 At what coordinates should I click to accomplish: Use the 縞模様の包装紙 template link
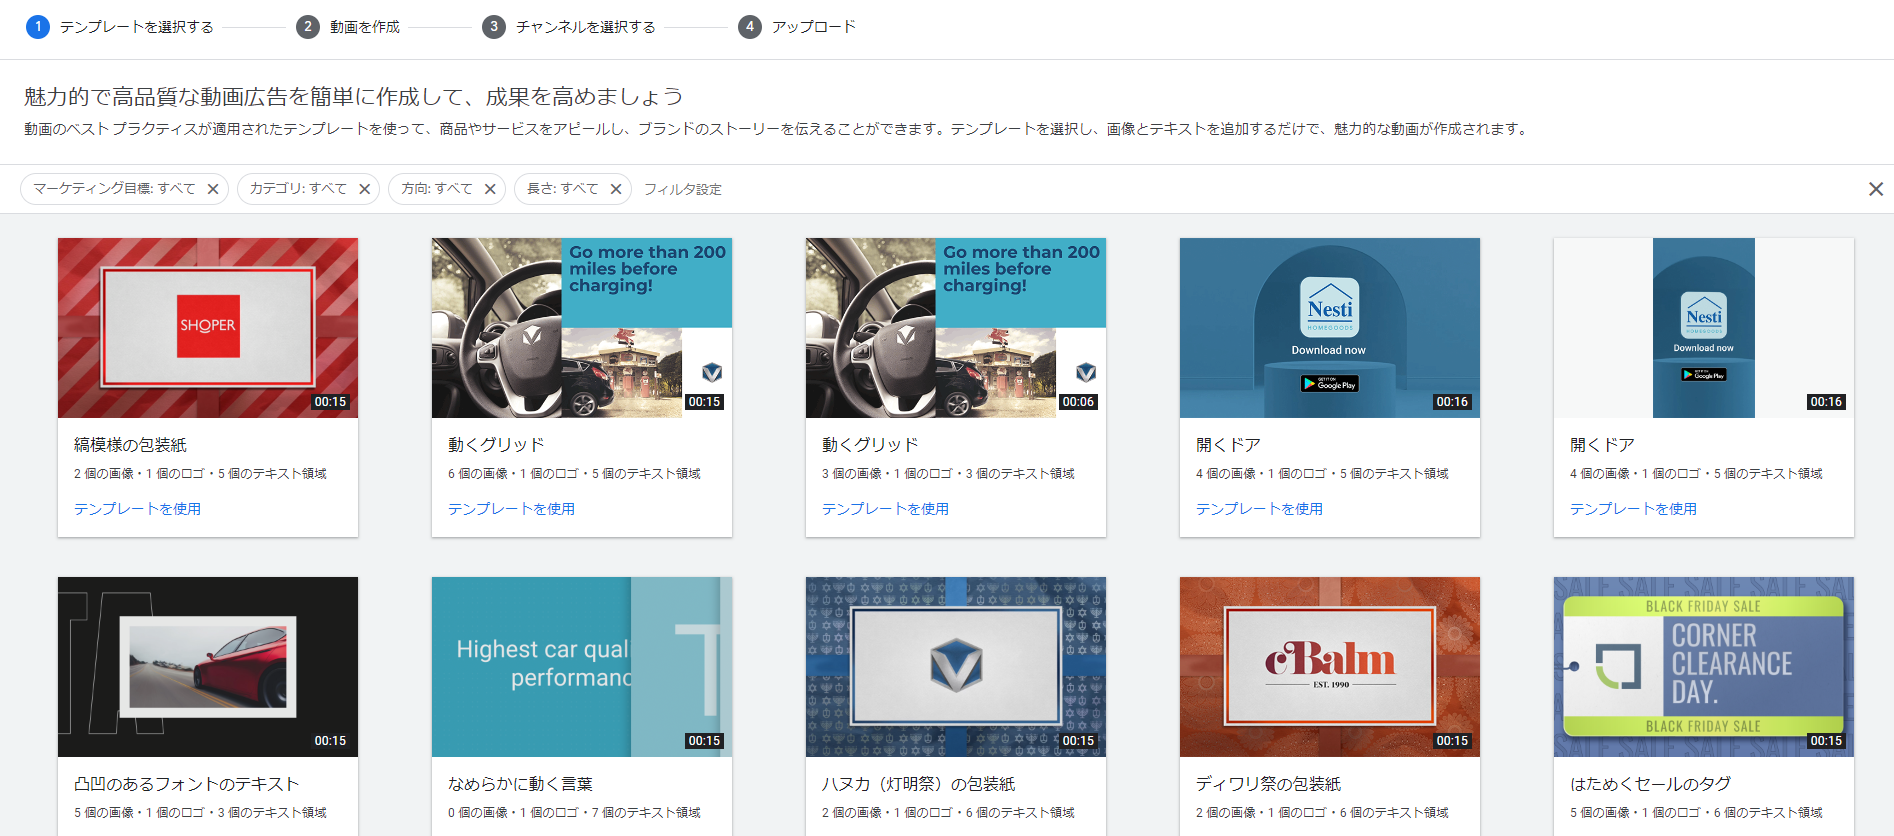[x=137, y=509]
